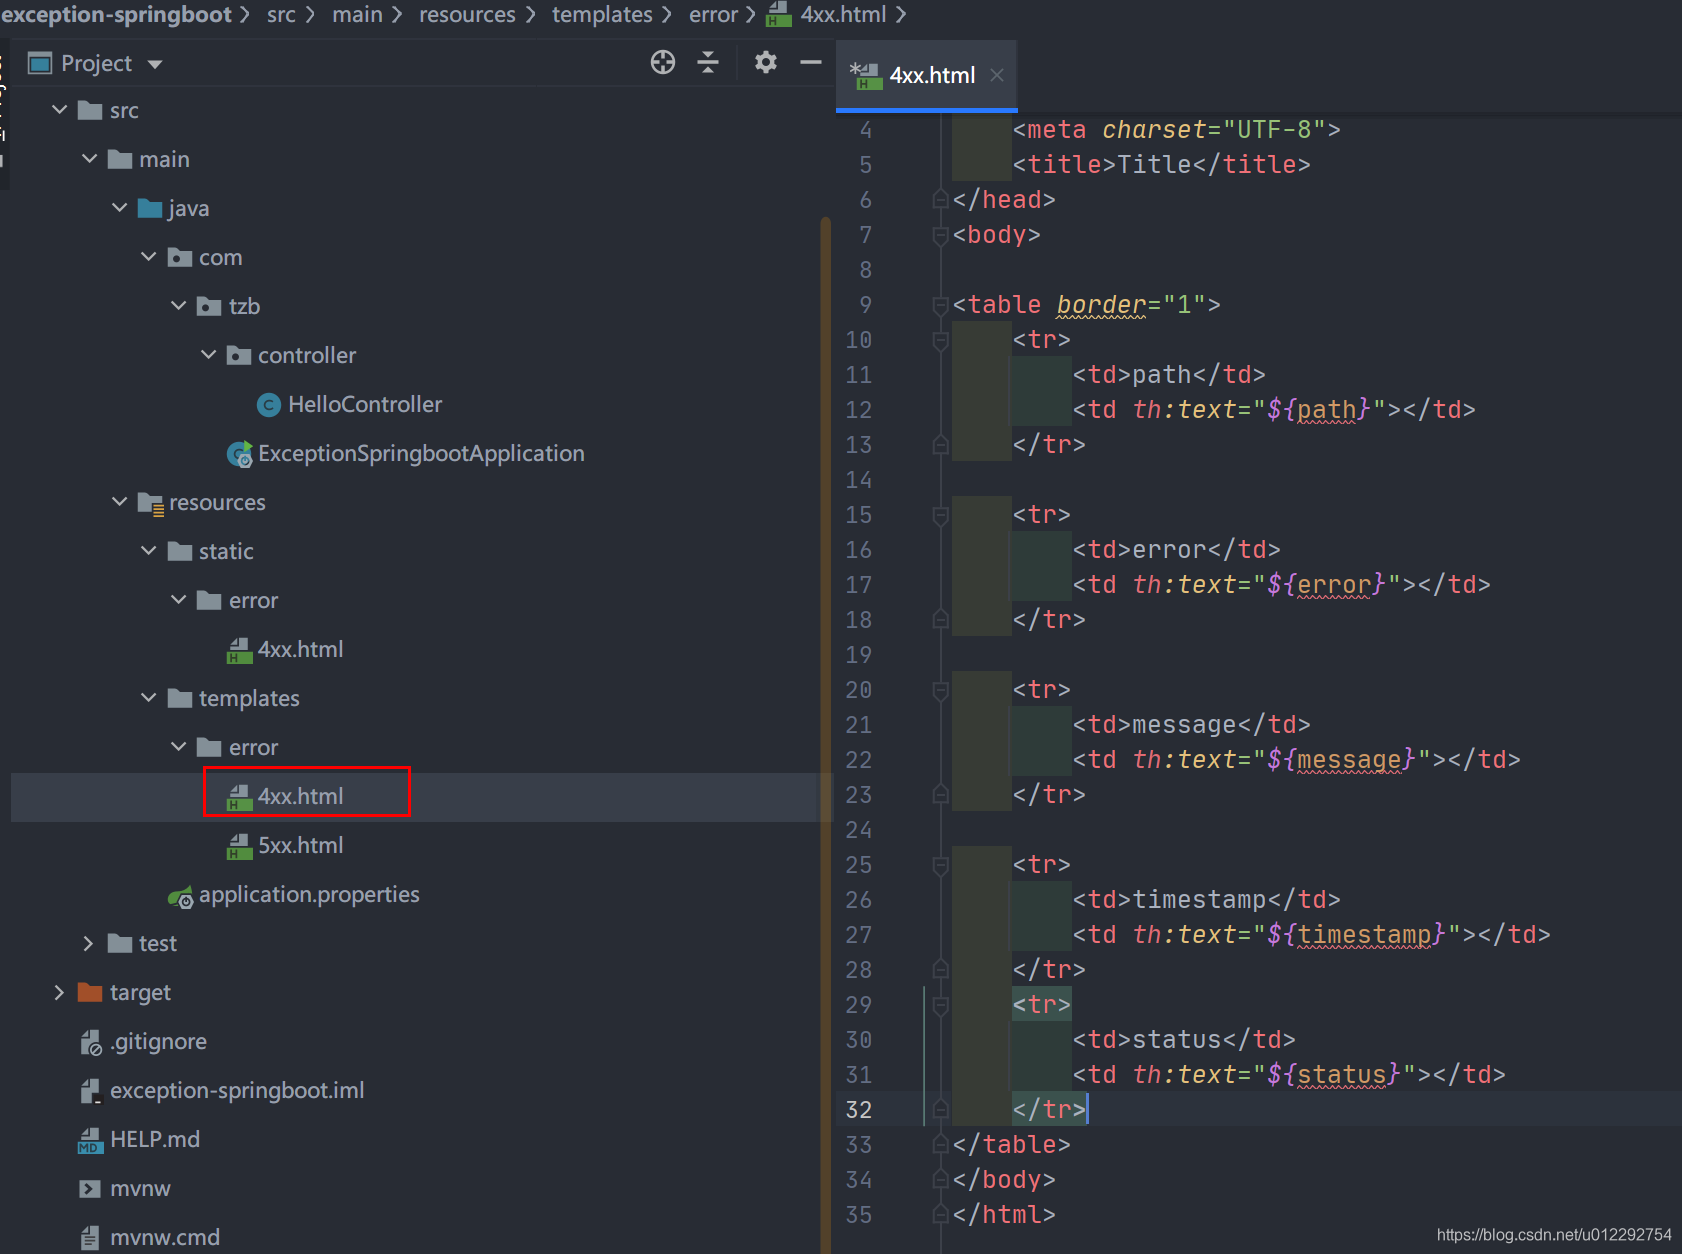Click the target folder icon

coord(90,992)
